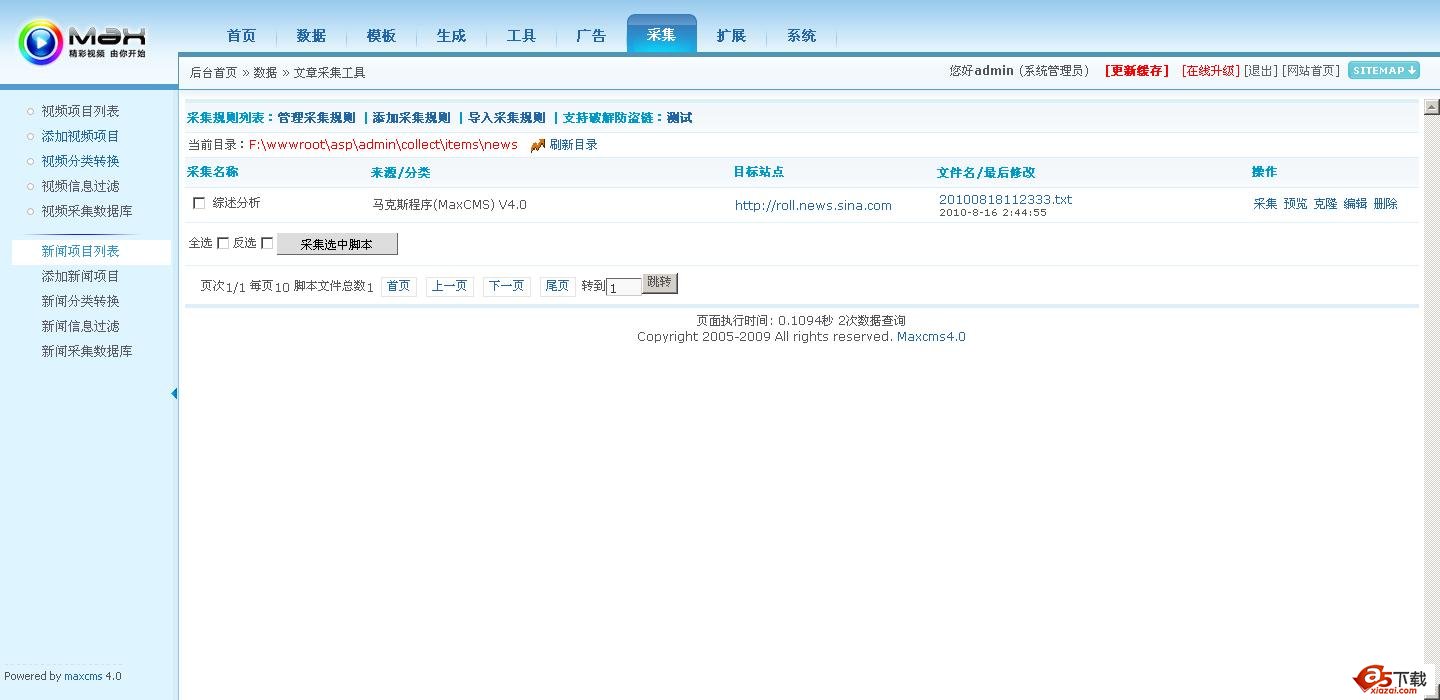Click the MAX logo icon
This screenshot has height=700, width=1440.
(x=40, y=42)
